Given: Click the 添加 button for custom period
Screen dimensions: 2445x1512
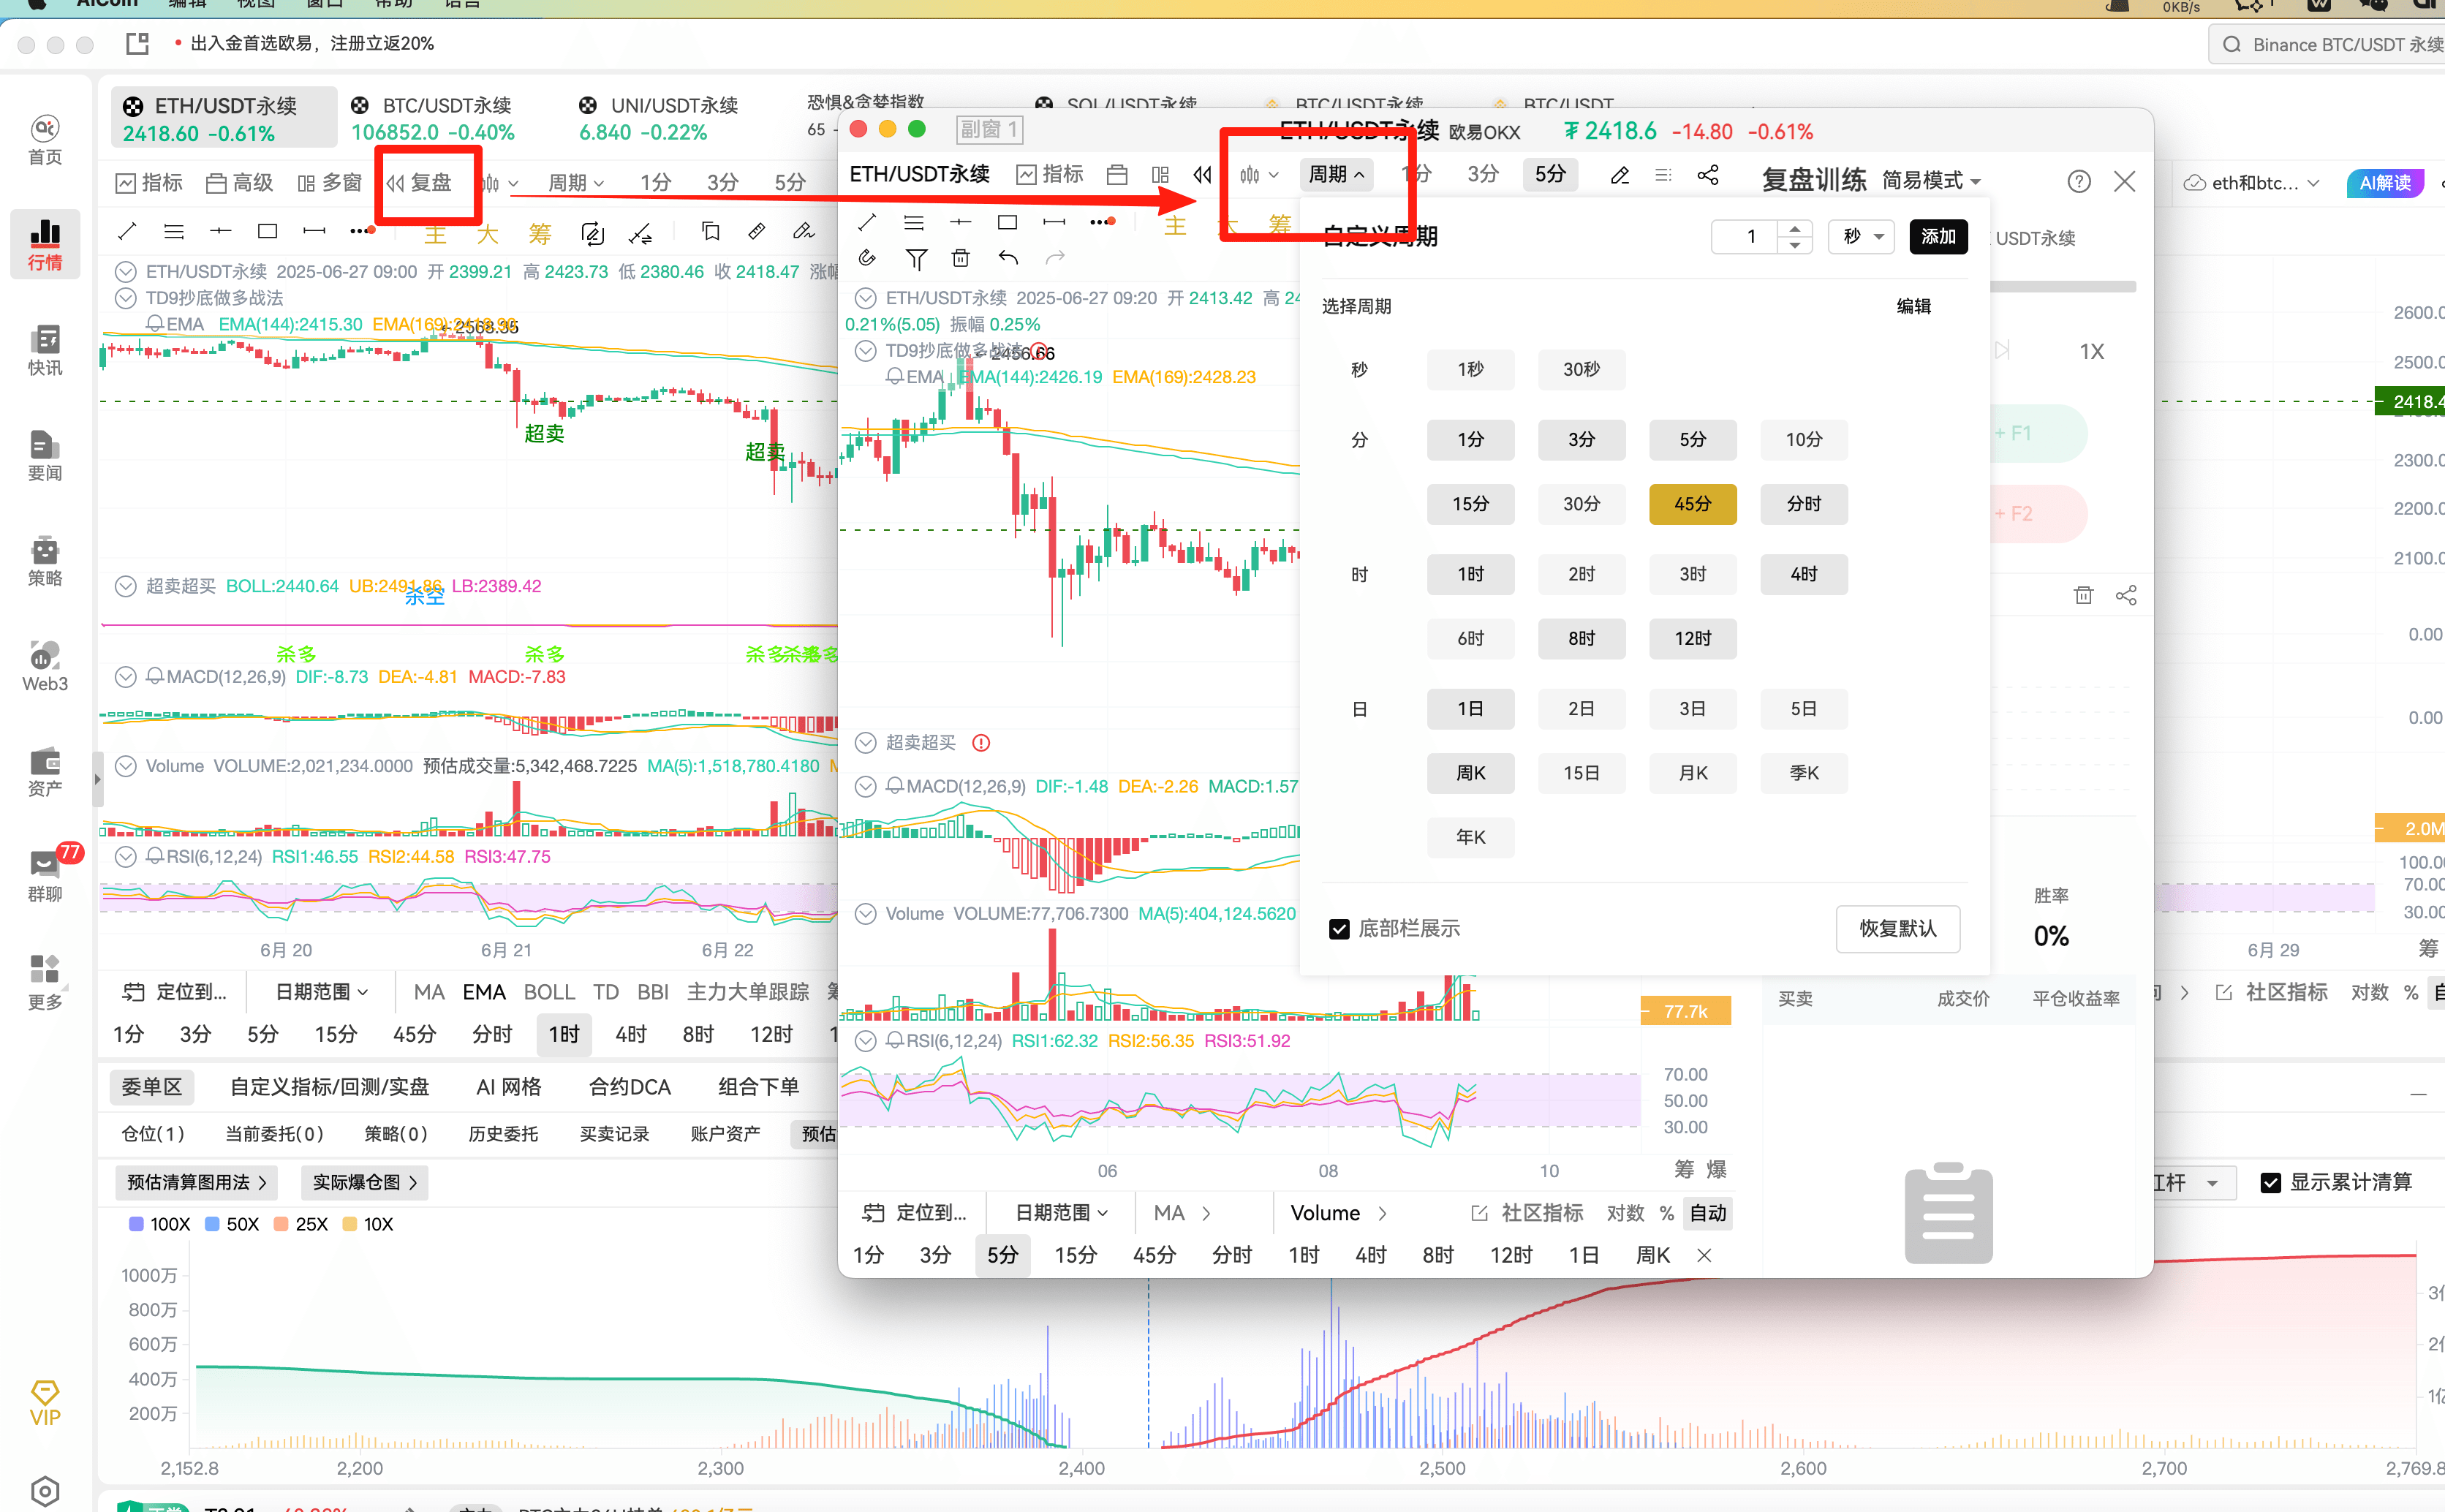Looking at the screenshot, I should tap(1938, 236).
